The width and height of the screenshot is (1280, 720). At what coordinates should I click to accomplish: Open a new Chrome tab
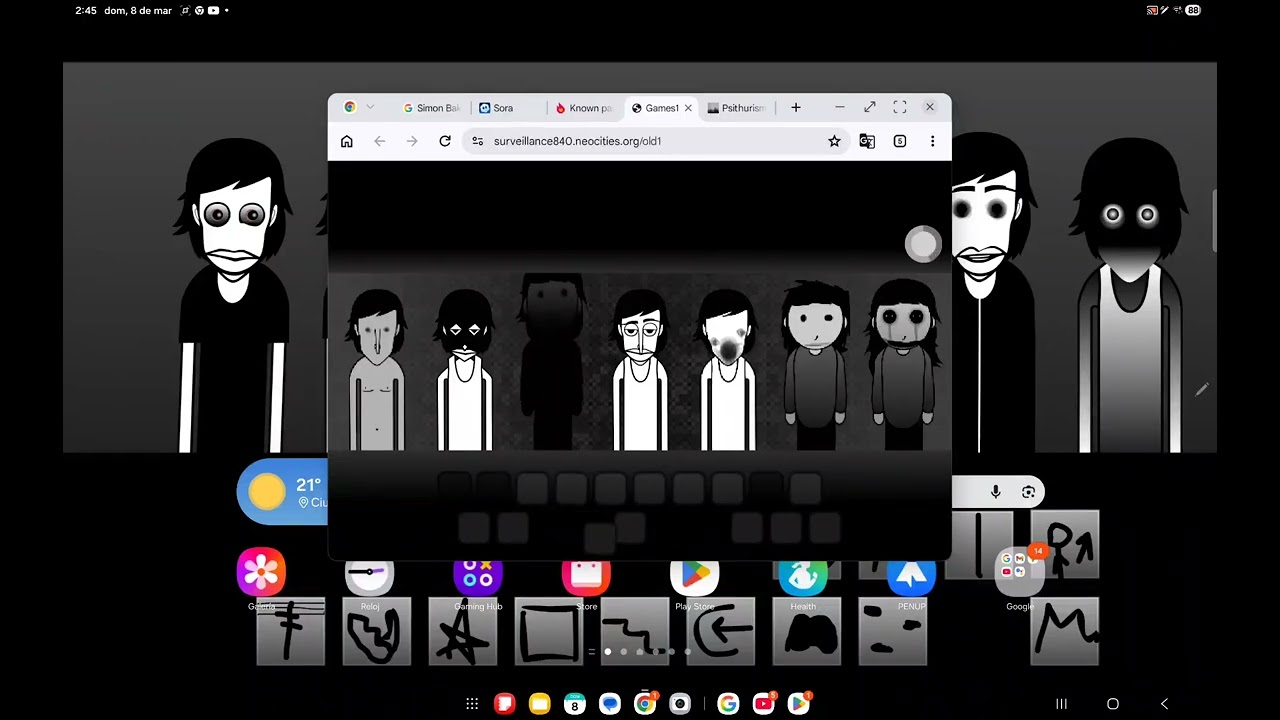coord(796,107)
